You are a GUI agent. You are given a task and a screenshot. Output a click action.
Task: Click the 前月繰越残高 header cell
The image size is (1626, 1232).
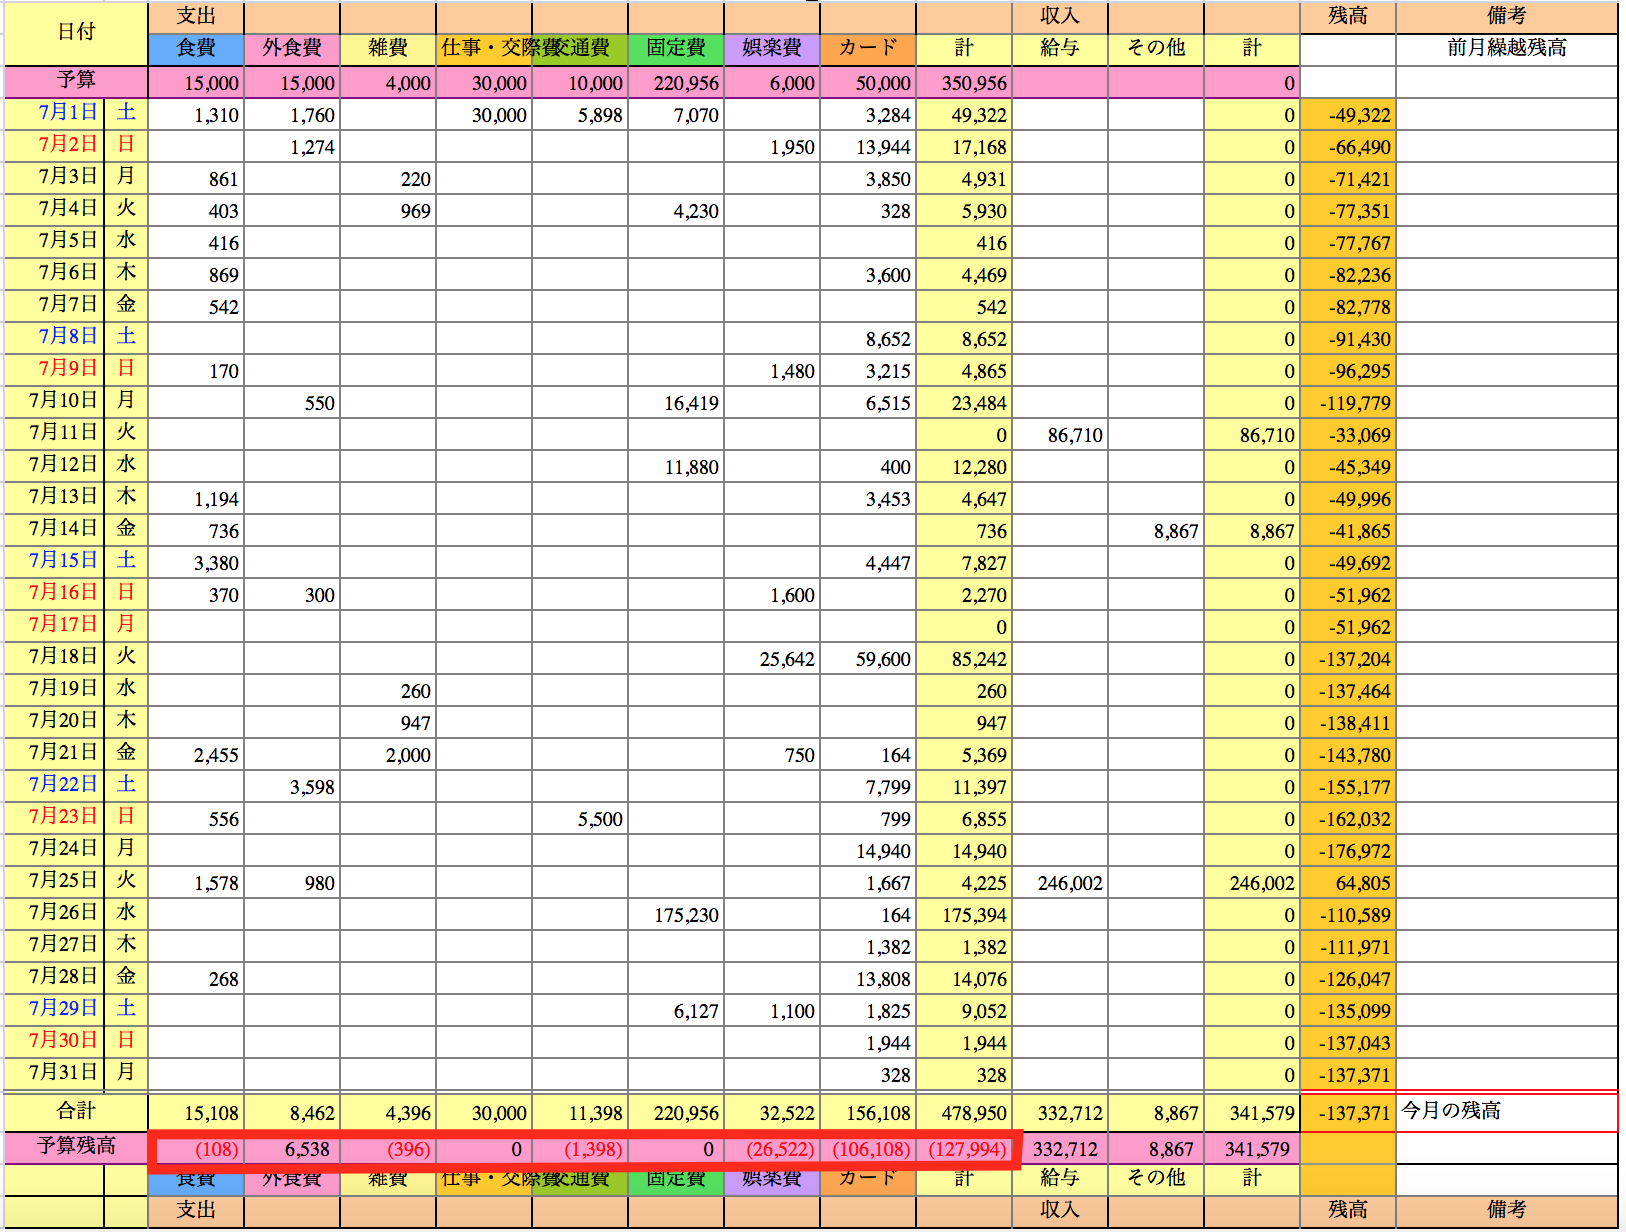pyautogui.click(x=1506, y=49)
